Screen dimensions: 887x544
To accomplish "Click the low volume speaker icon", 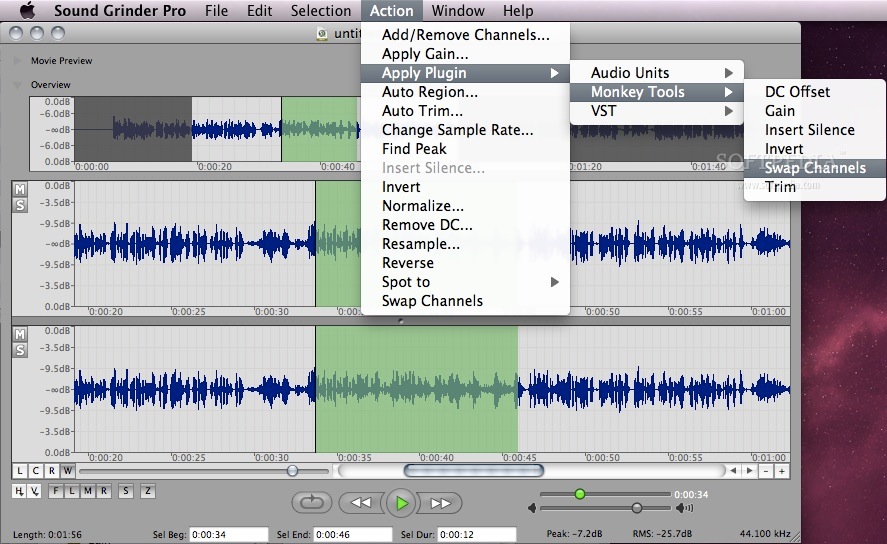I will pyautogui.click(x=532, y=508).
